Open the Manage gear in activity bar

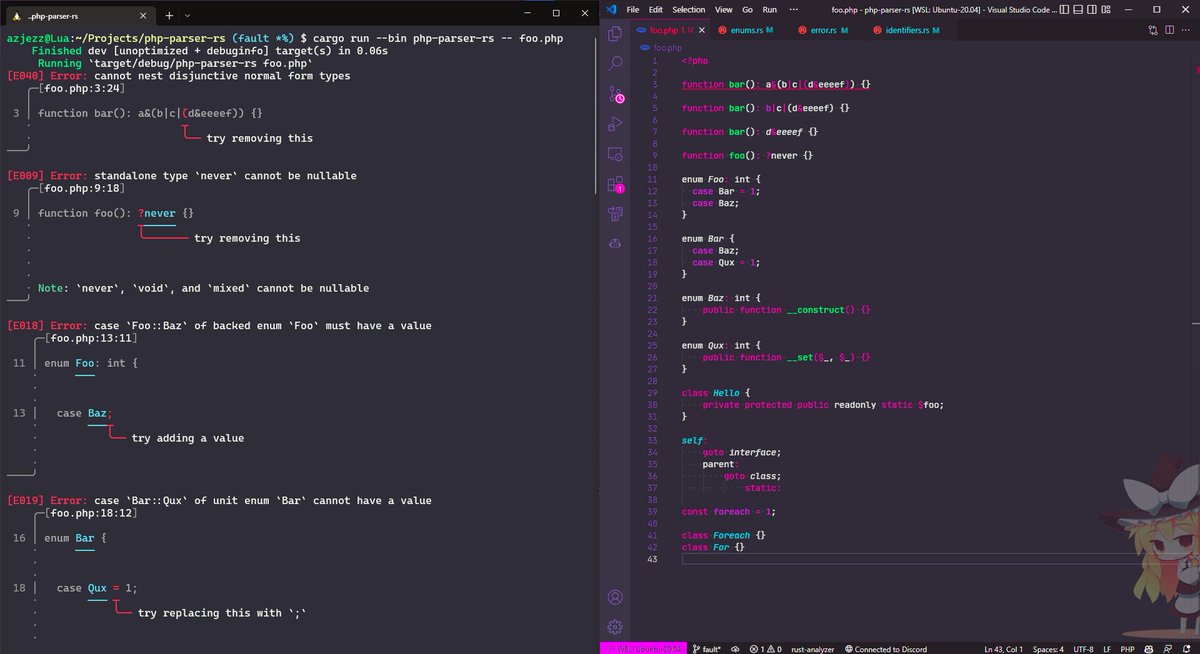[x=616, y=627]
